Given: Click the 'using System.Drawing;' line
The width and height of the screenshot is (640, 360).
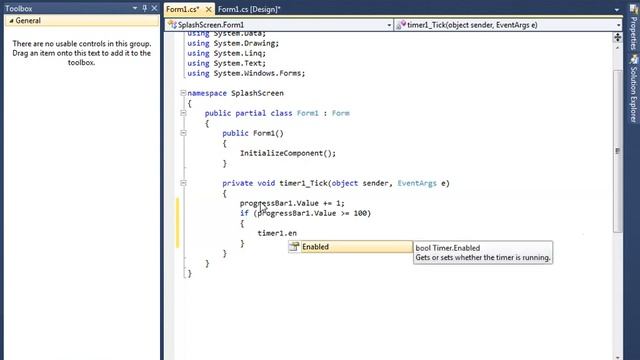Looking at the screenshot, I should pyautogui.click(x=233, y=43).
